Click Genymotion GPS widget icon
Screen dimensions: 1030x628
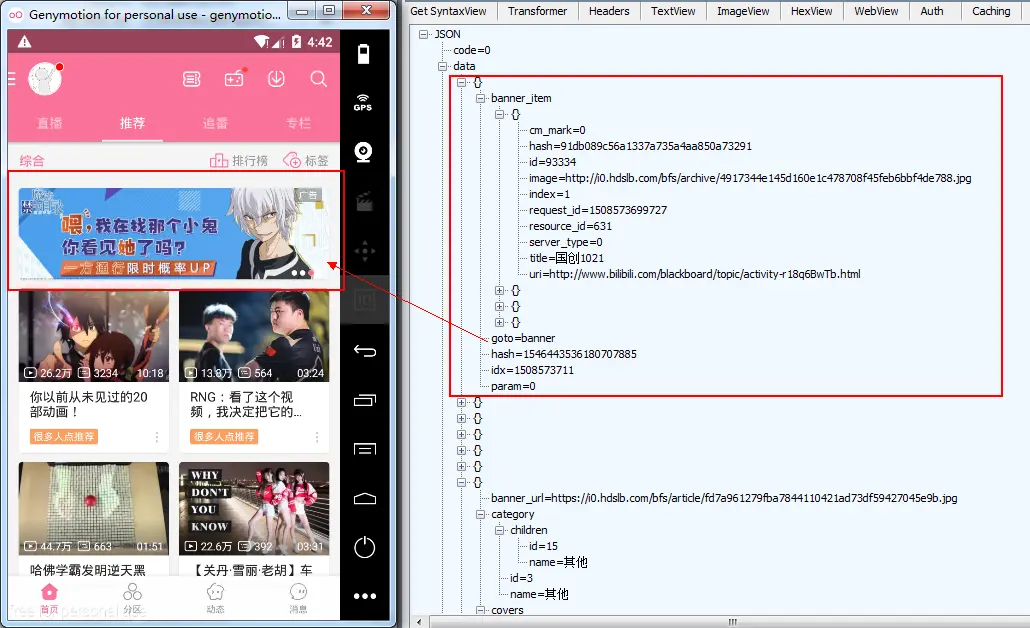(x=363, y=102)
